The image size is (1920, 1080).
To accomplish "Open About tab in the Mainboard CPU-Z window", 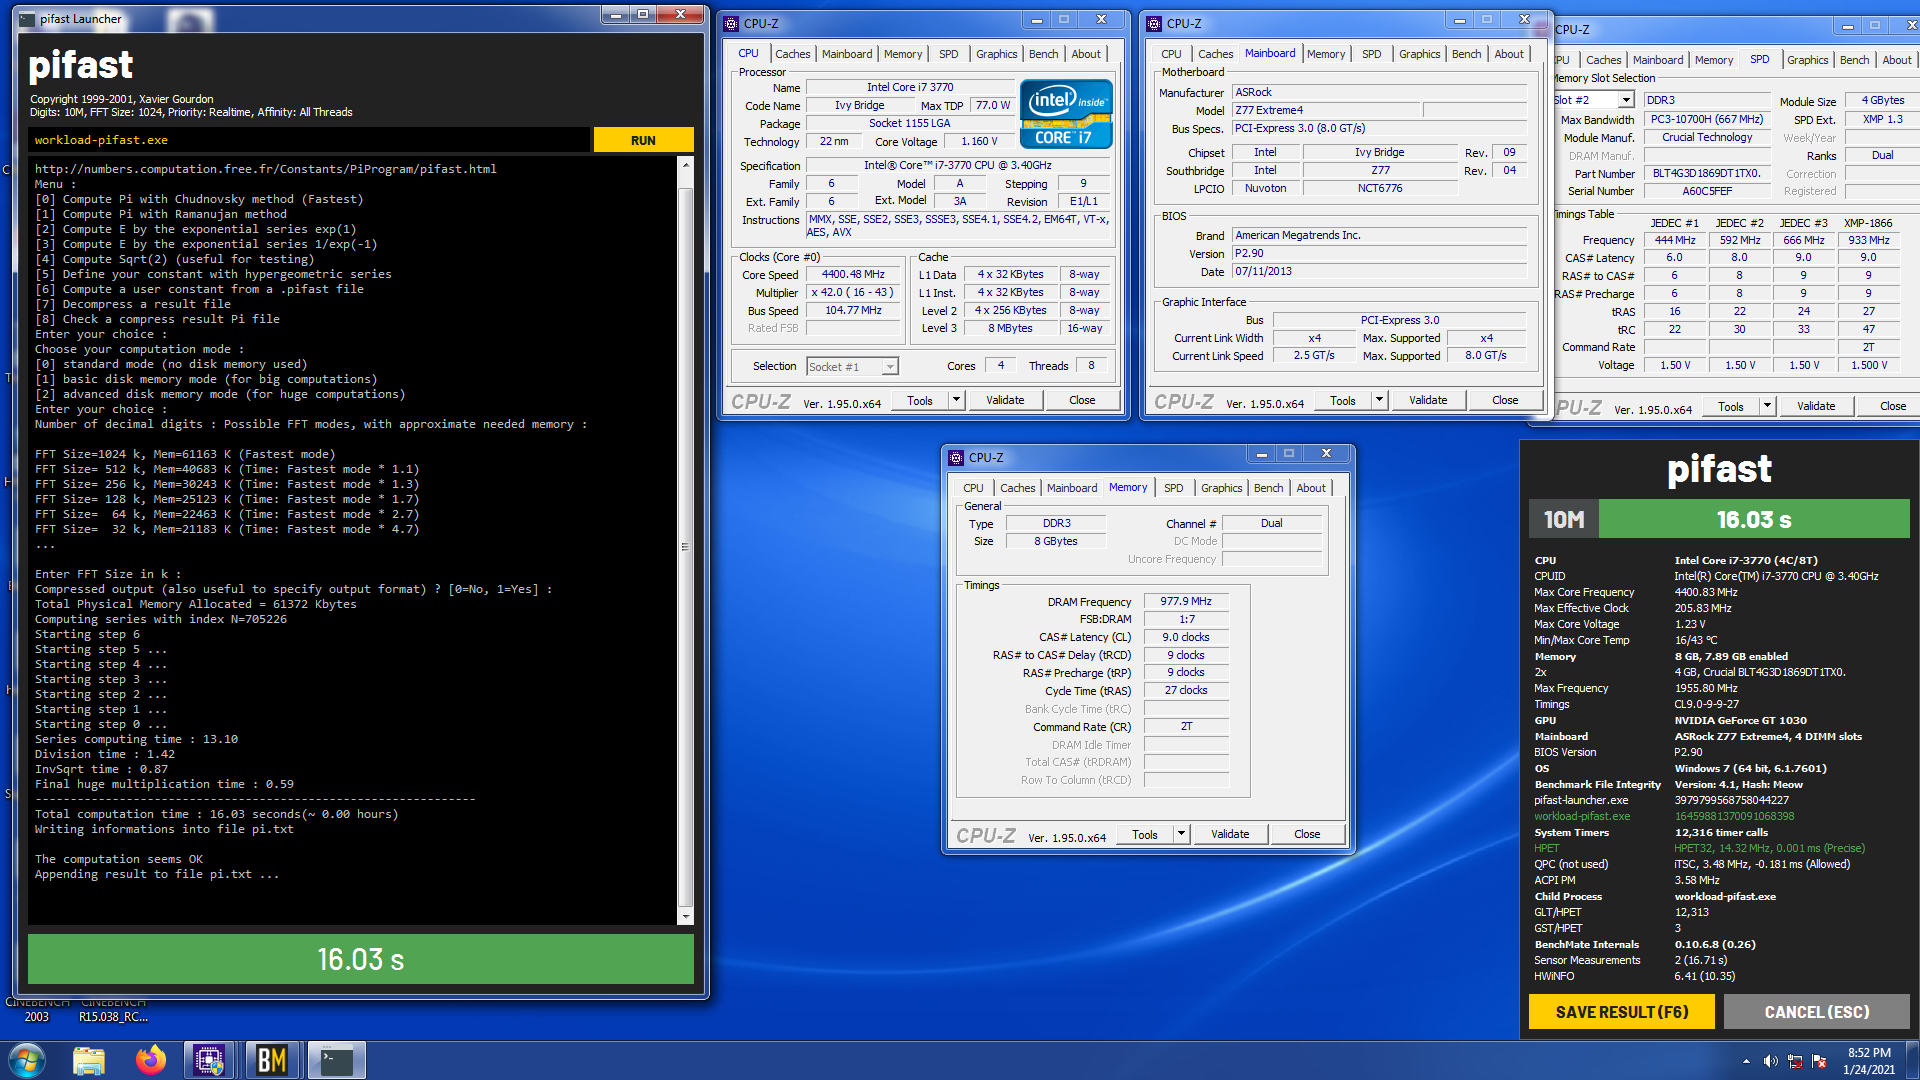I will tap(1509, 54).
